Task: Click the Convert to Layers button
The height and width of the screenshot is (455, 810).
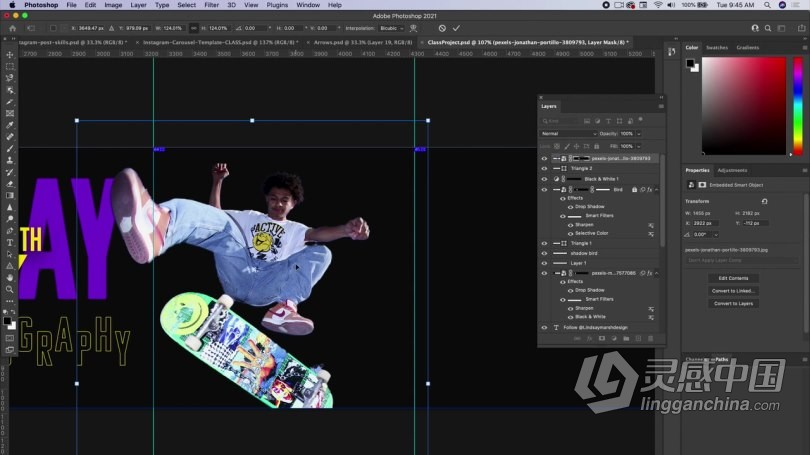Action: coord(733,303)
